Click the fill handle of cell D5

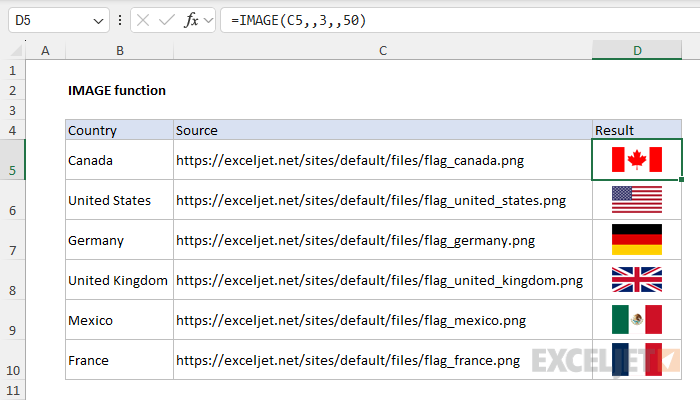tap(681, 179)
